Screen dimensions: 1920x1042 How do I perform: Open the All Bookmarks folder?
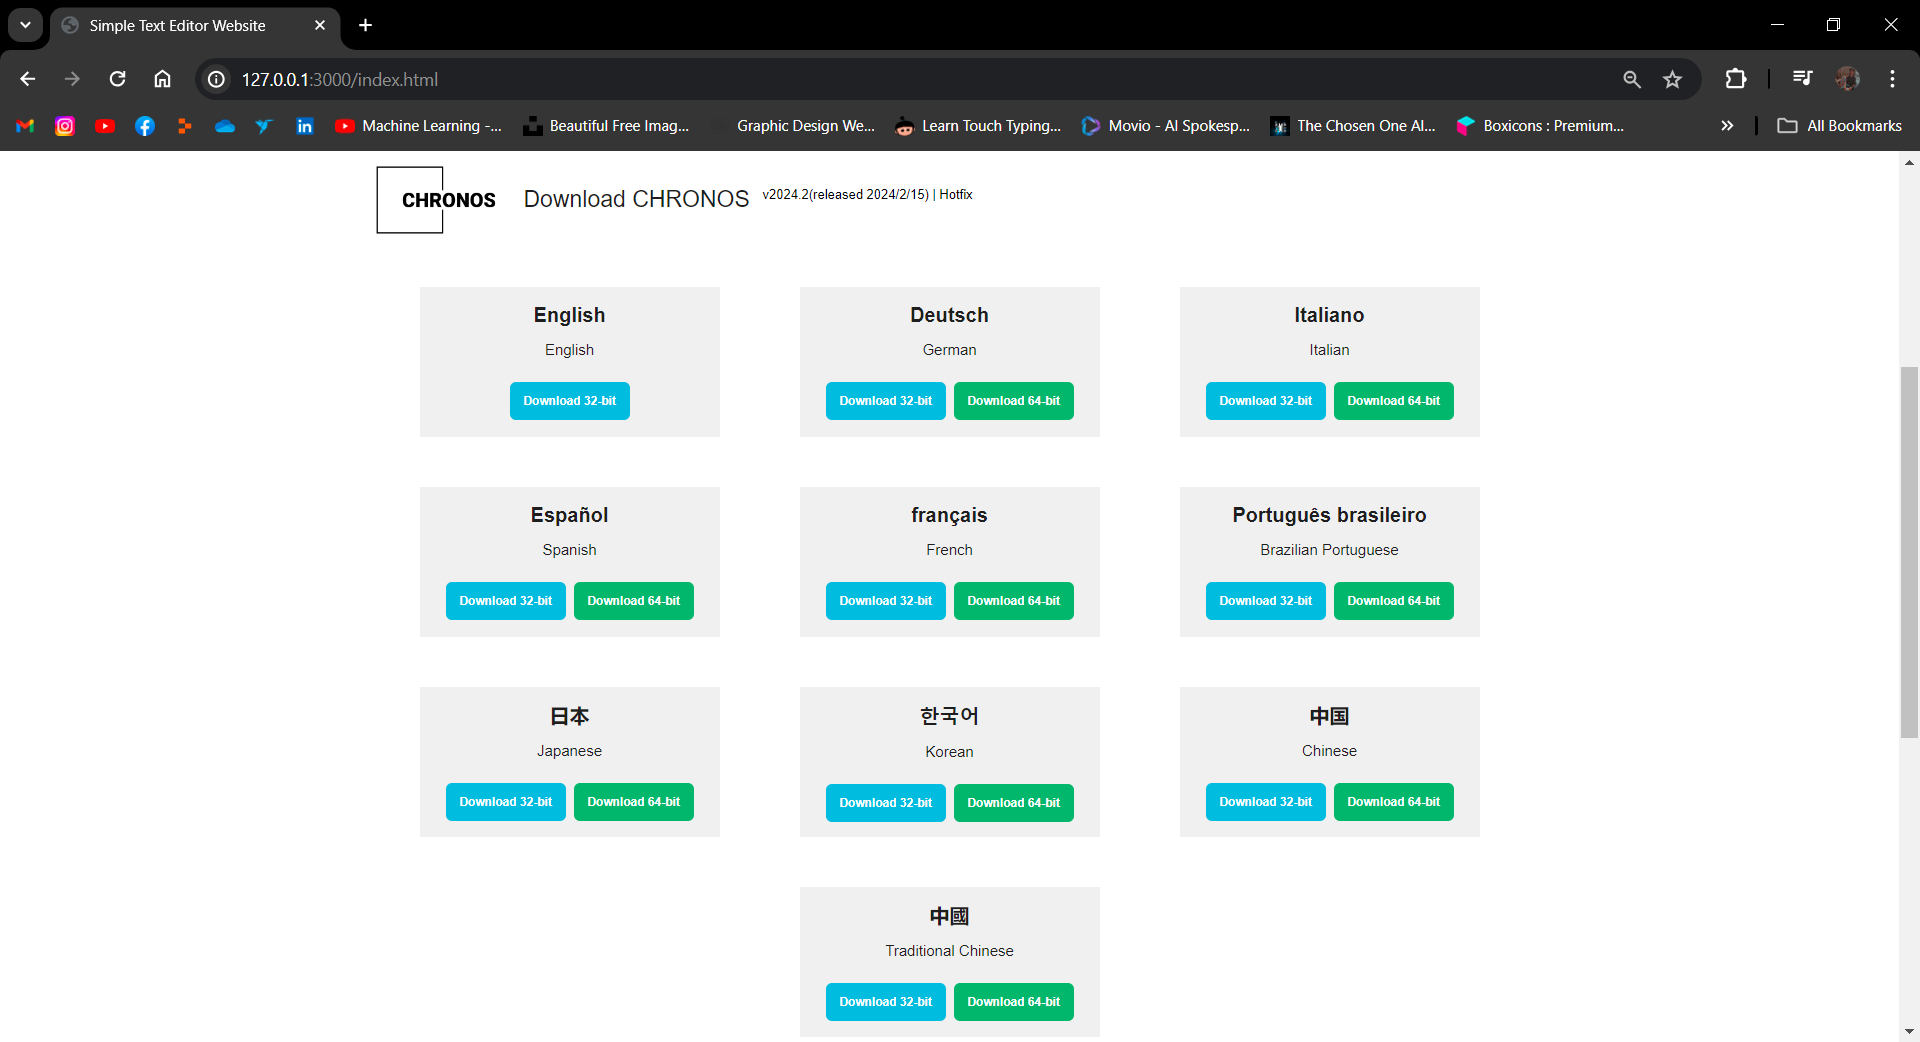point(1840,126)
